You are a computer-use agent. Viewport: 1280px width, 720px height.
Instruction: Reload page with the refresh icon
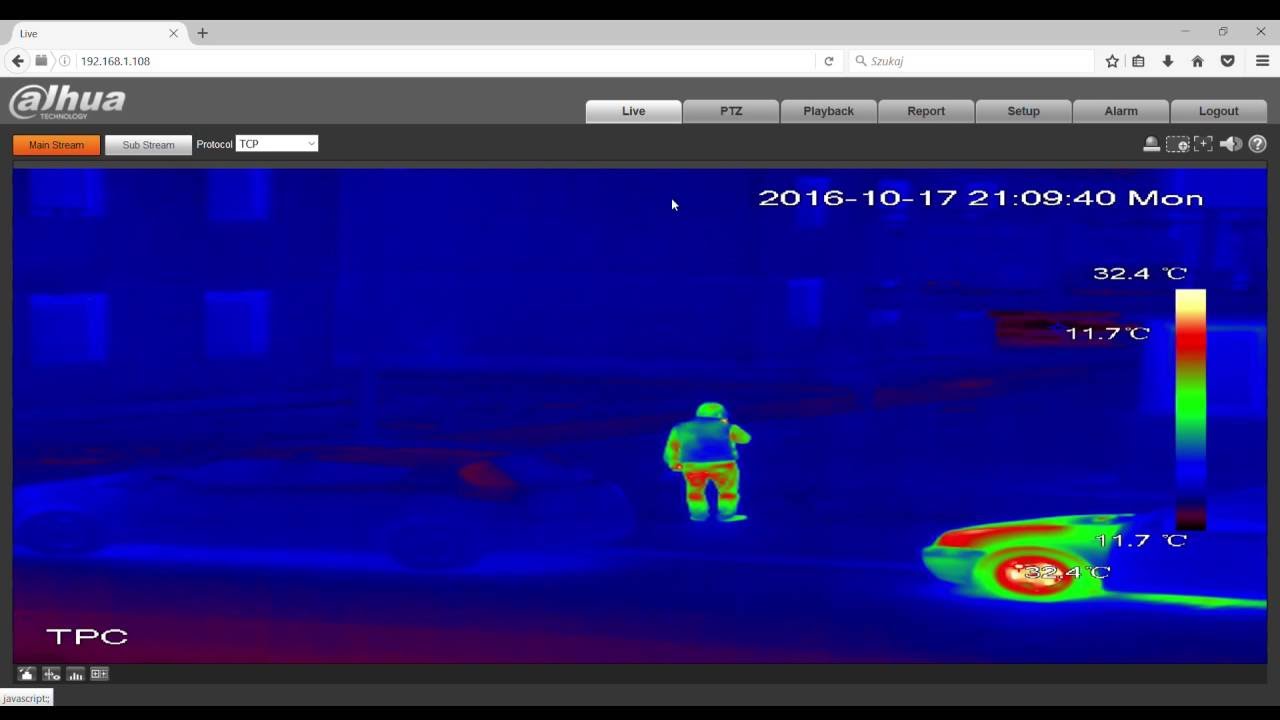[x=829, y=61]
